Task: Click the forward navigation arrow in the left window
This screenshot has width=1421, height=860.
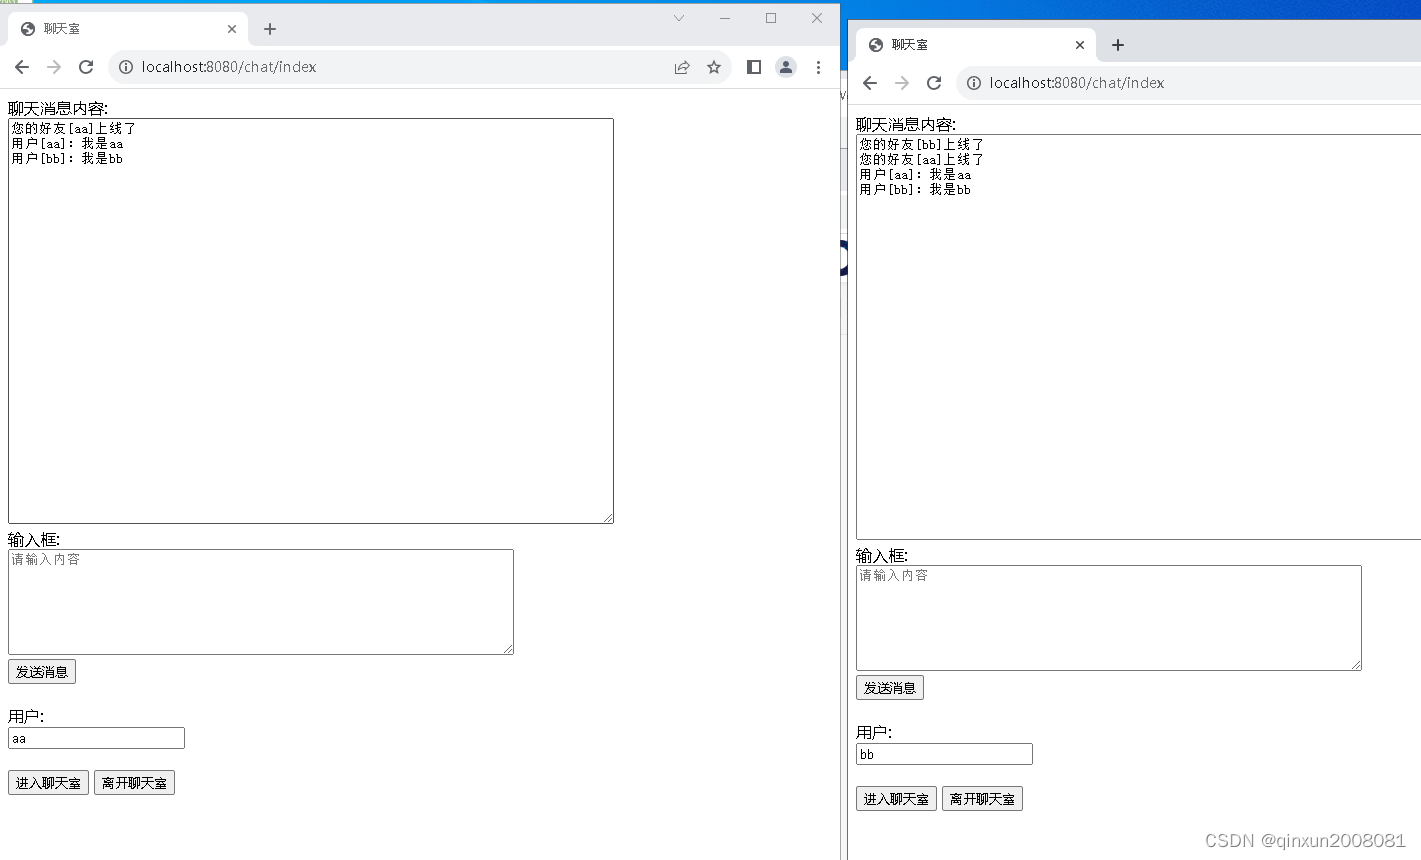Action: coord(53,67)
